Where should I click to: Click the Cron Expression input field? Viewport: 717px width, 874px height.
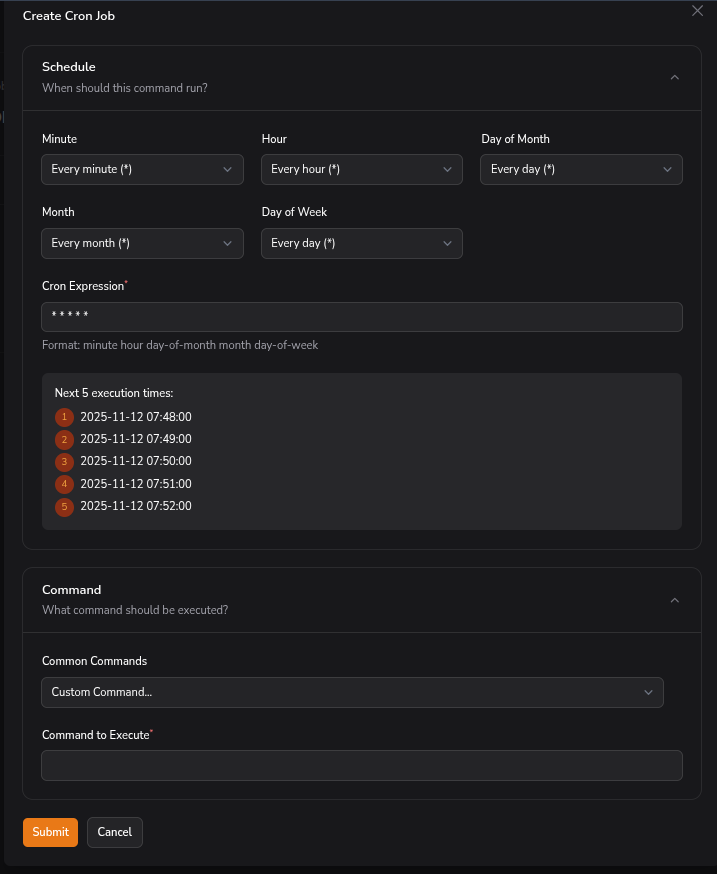362,317
